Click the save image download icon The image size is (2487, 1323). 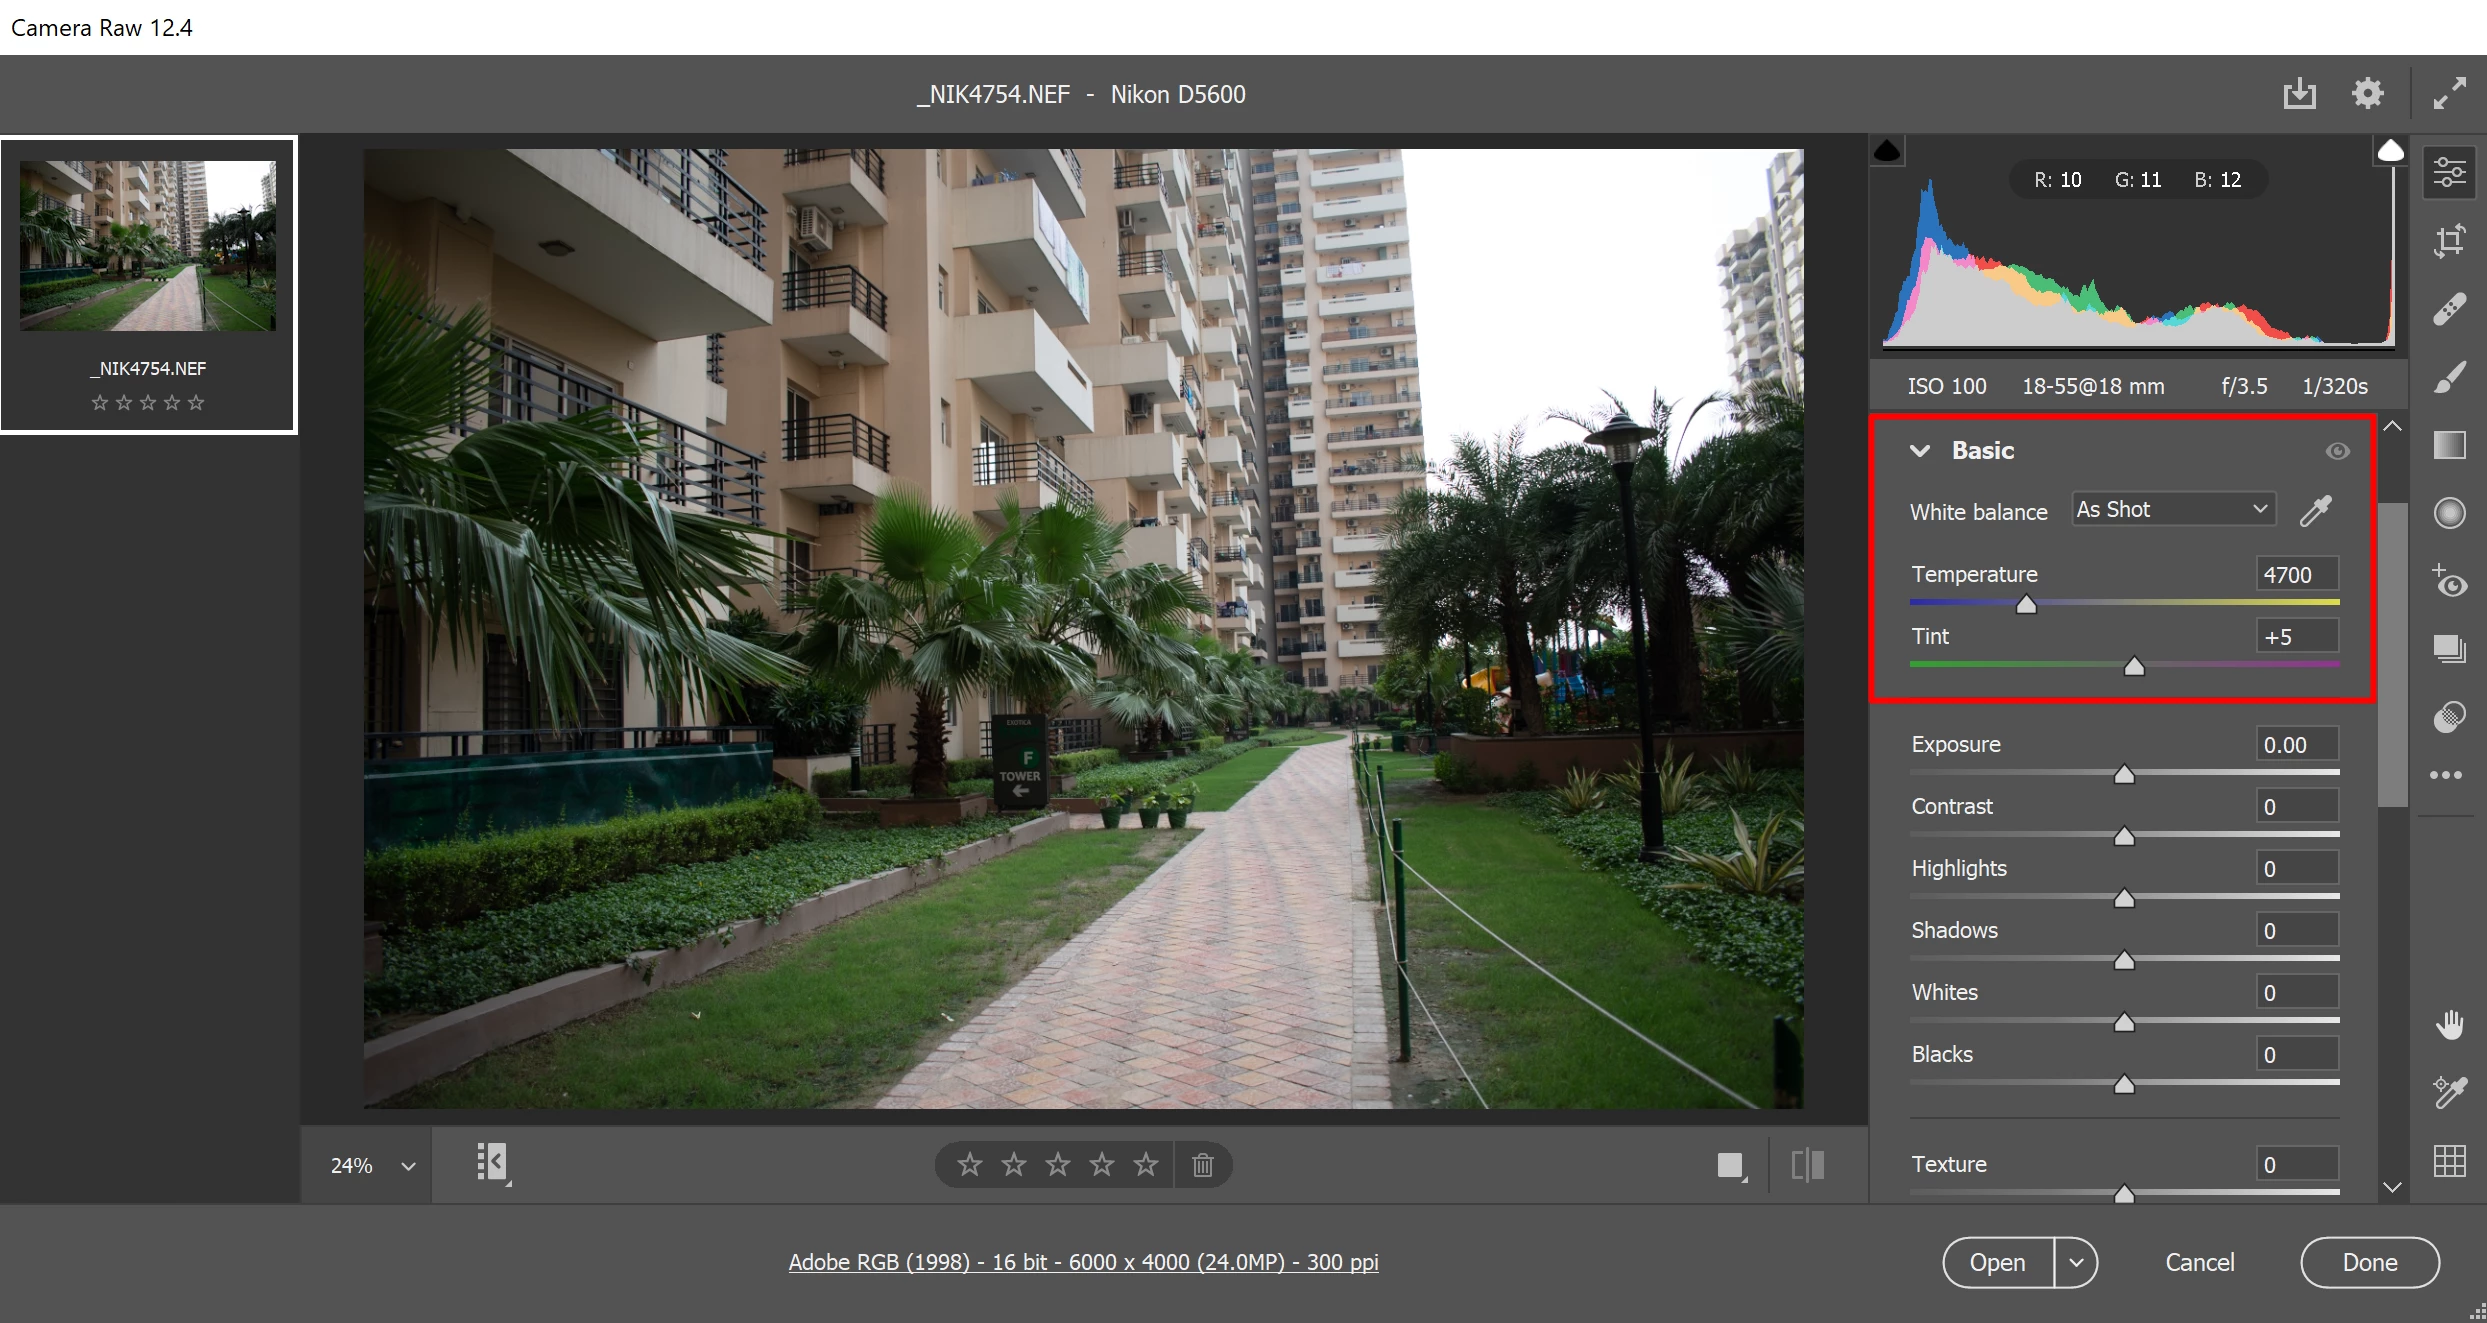point(2299,94)
